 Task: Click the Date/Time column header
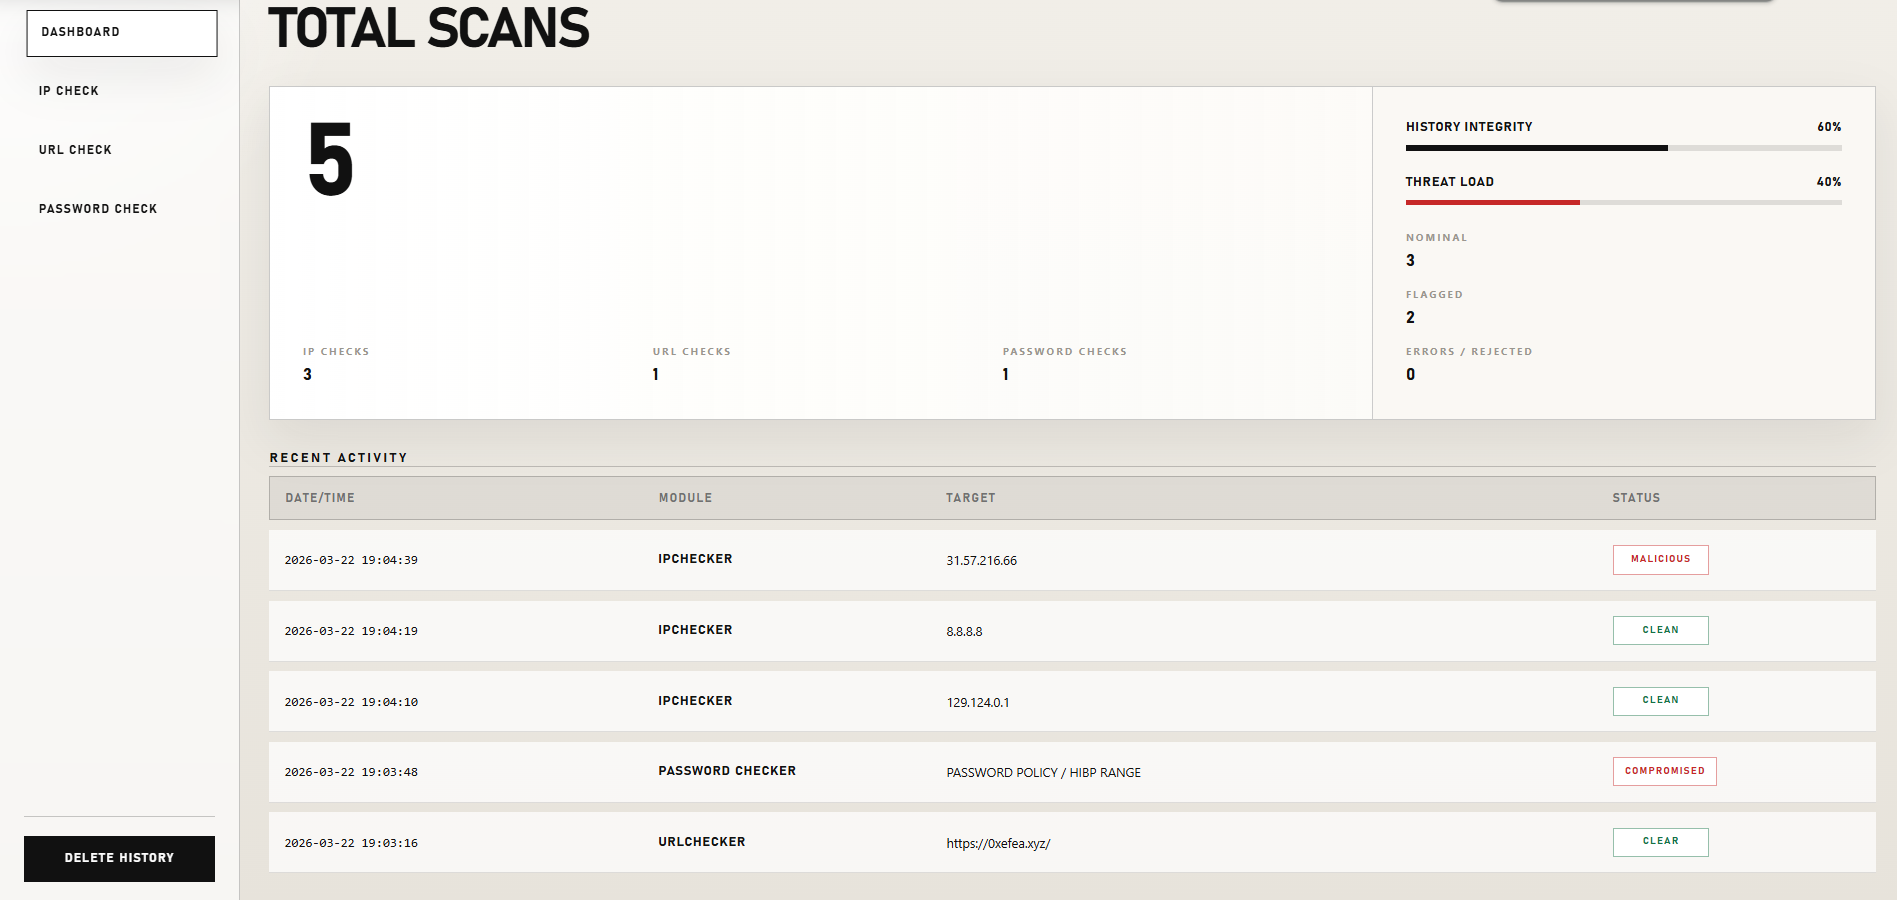pos(320,498)
